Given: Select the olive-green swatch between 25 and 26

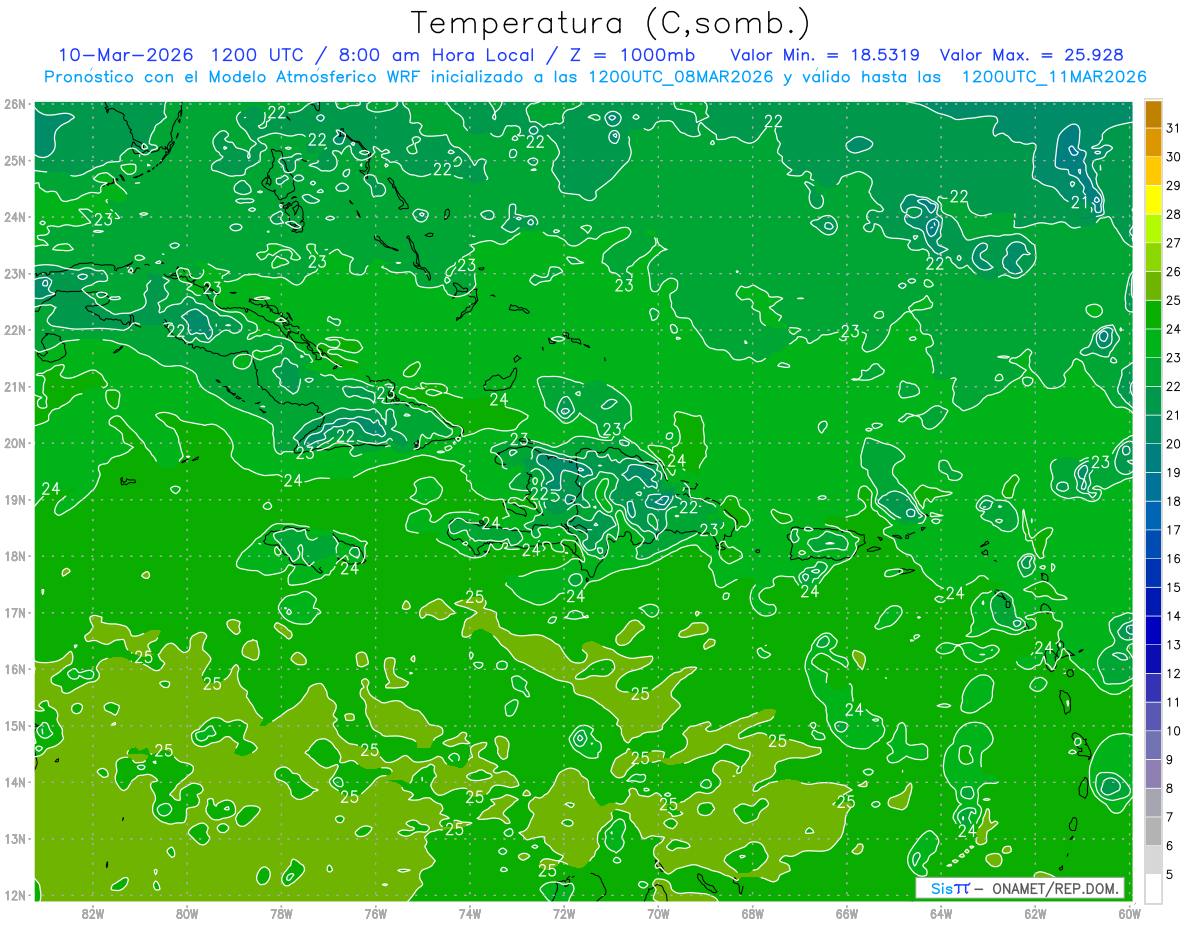Looking at the screenshot, I should pyautogui.click(x=1153, y=286).
